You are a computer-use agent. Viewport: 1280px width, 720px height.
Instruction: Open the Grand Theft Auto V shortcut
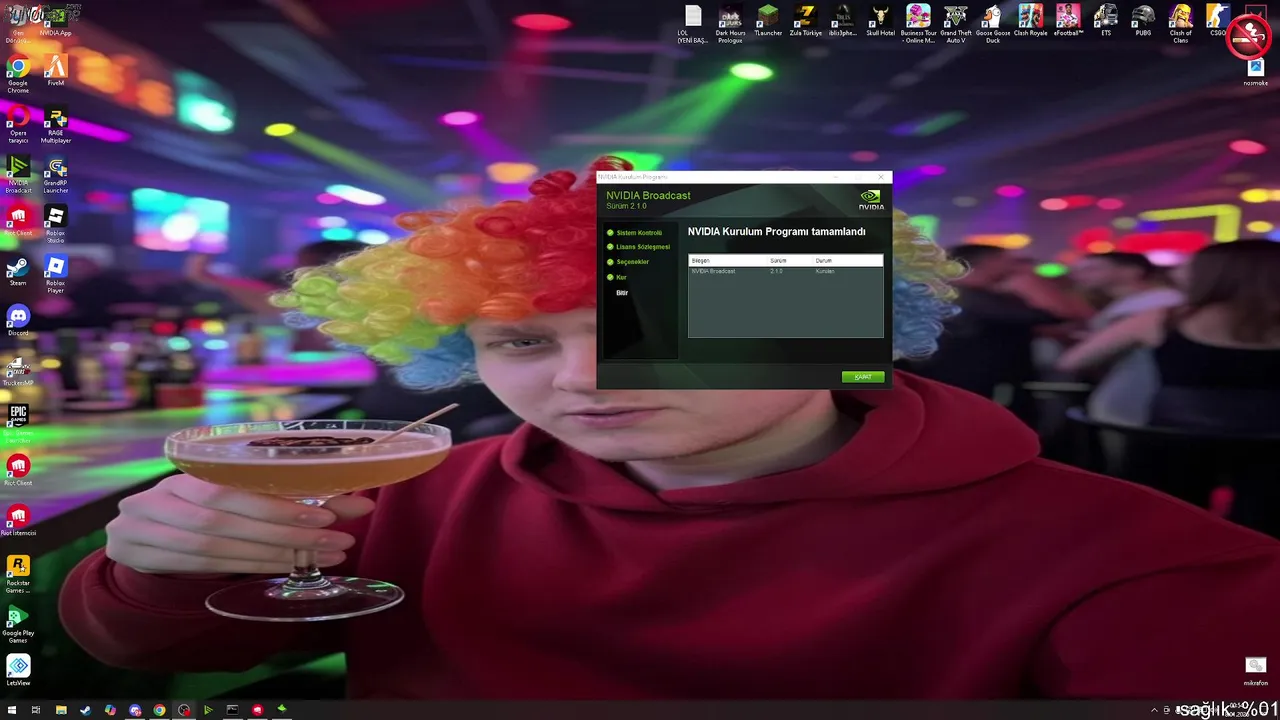(956, 24)
